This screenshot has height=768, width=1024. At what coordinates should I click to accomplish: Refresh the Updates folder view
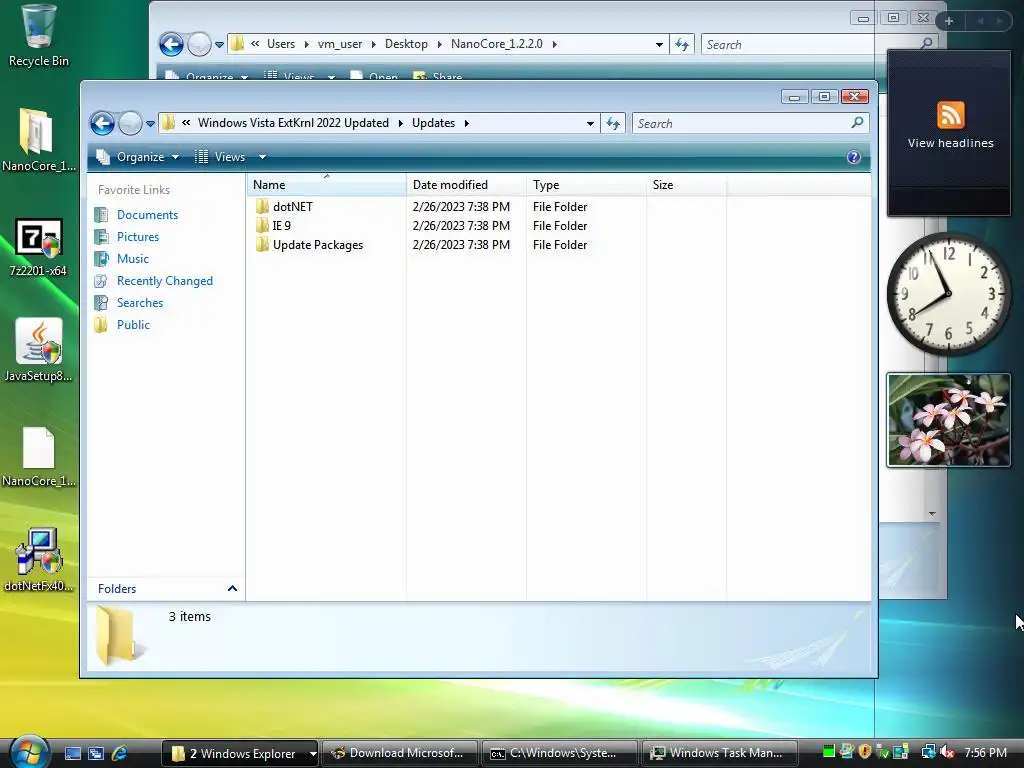pos(613,123)
